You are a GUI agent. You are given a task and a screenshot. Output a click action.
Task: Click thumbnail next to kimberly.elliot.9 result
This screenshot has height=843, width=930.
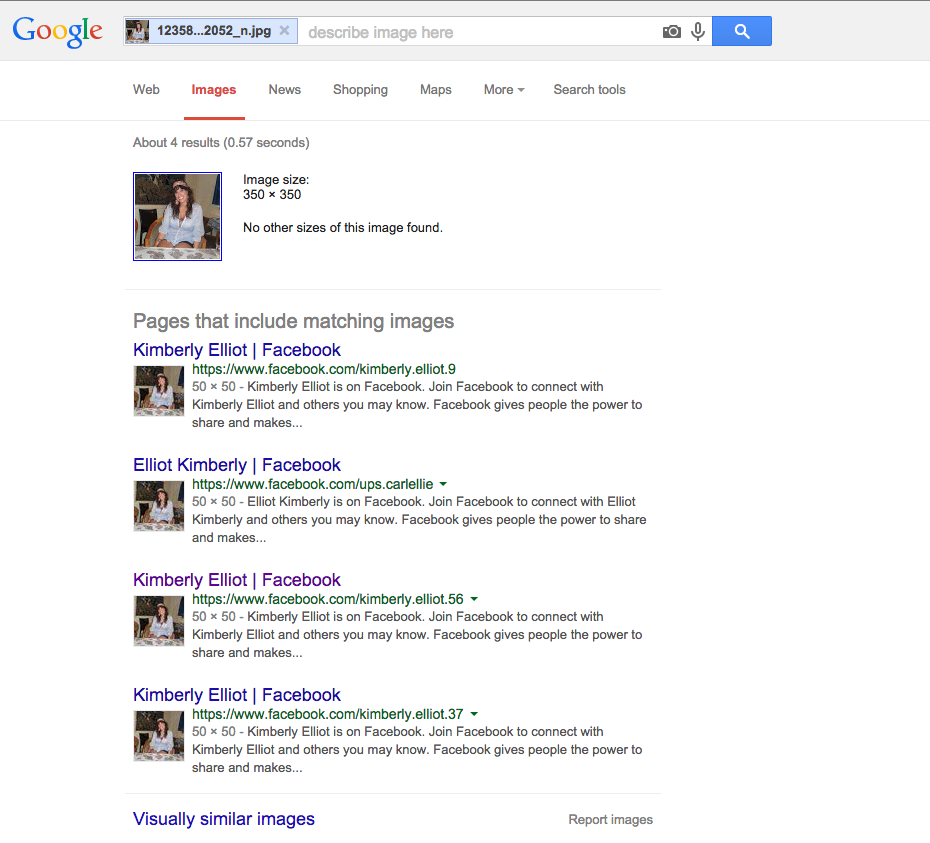pyautogui.click(x=158, y=390)
